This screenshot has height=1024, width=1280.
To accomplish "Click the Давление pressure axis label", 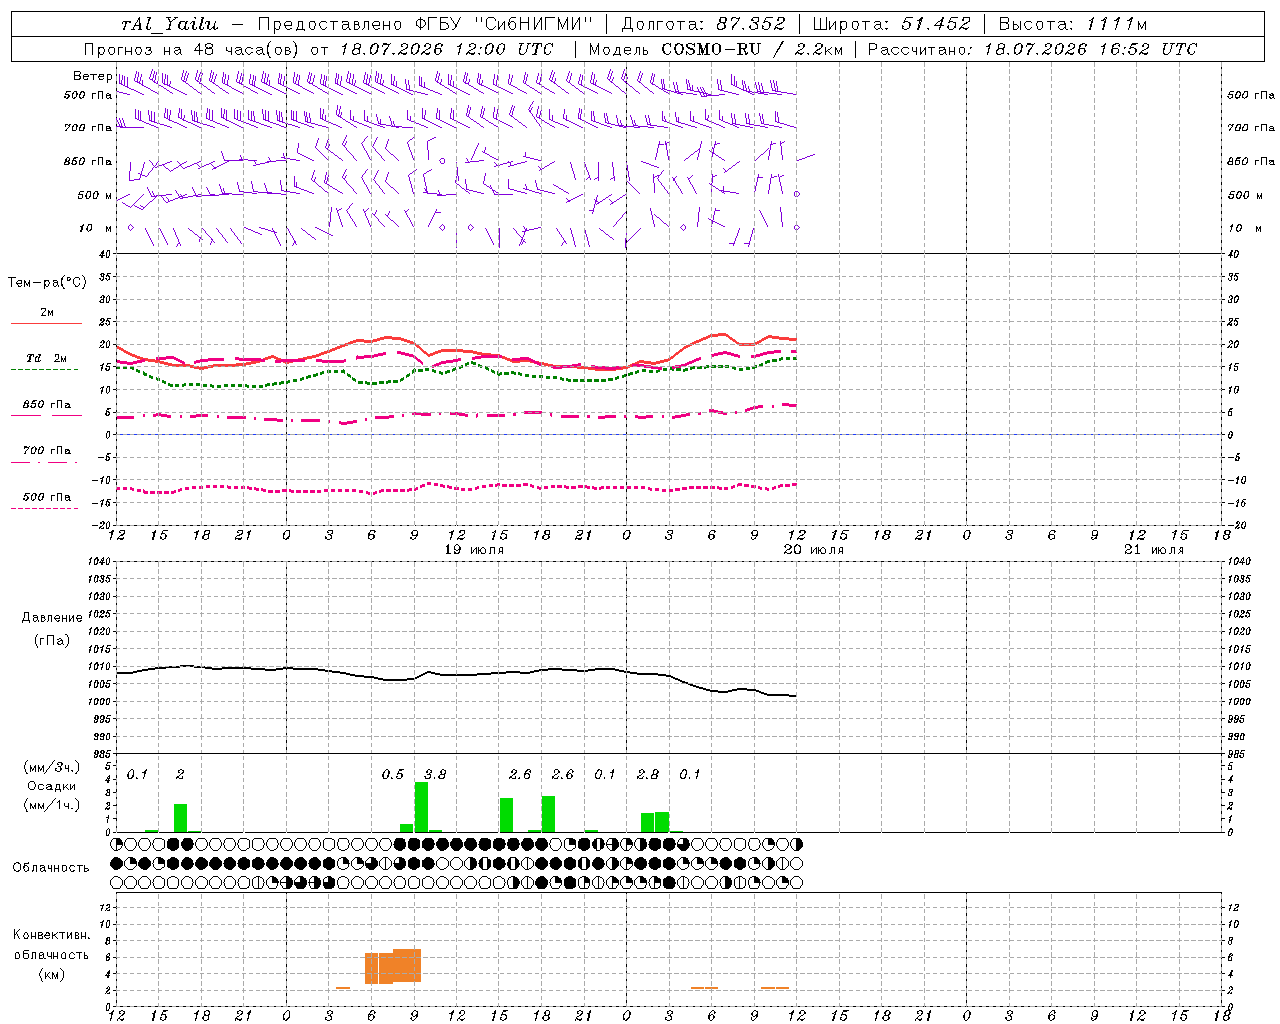I will tap(52, 618).
